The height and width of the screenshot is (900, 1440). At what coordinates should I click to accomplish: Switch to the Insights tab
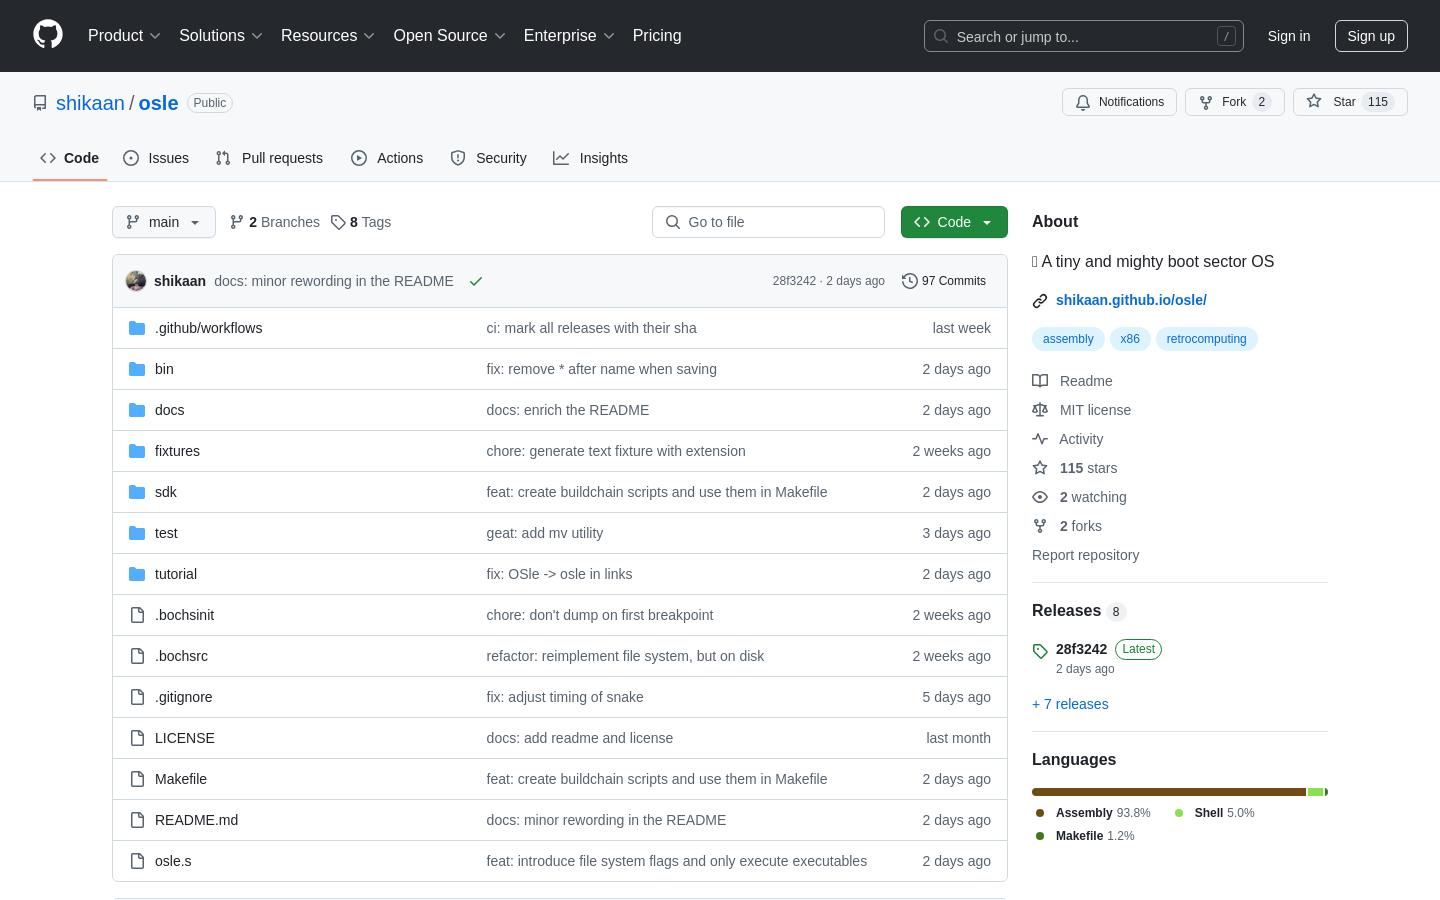(591, 158)
